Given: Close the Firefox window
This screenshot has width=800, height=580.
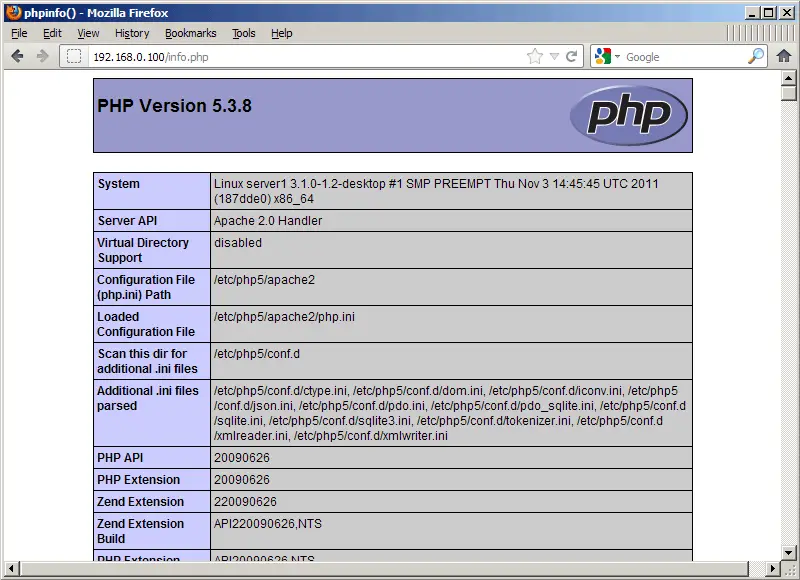Looking at the screenshot, I should tap(787, 13).
